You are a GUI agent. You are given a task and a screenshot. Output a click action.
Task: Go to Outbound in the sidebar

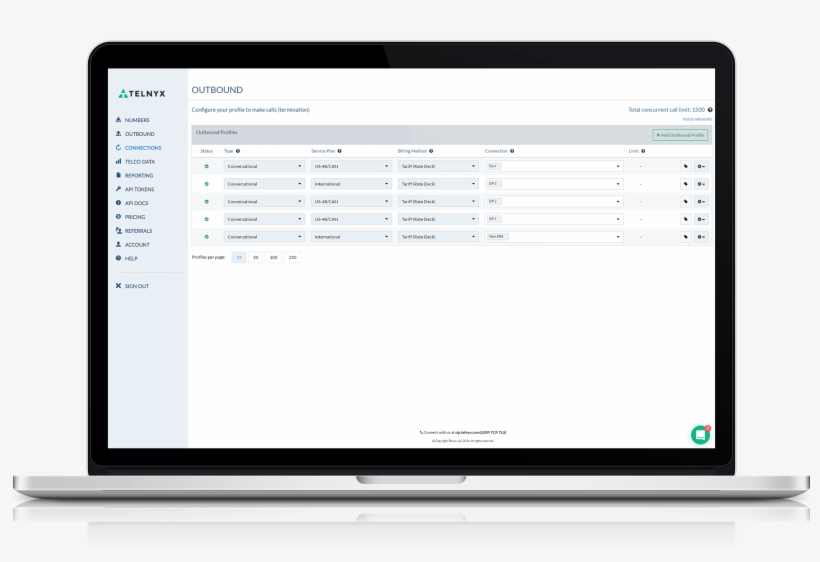coord(135,134)
